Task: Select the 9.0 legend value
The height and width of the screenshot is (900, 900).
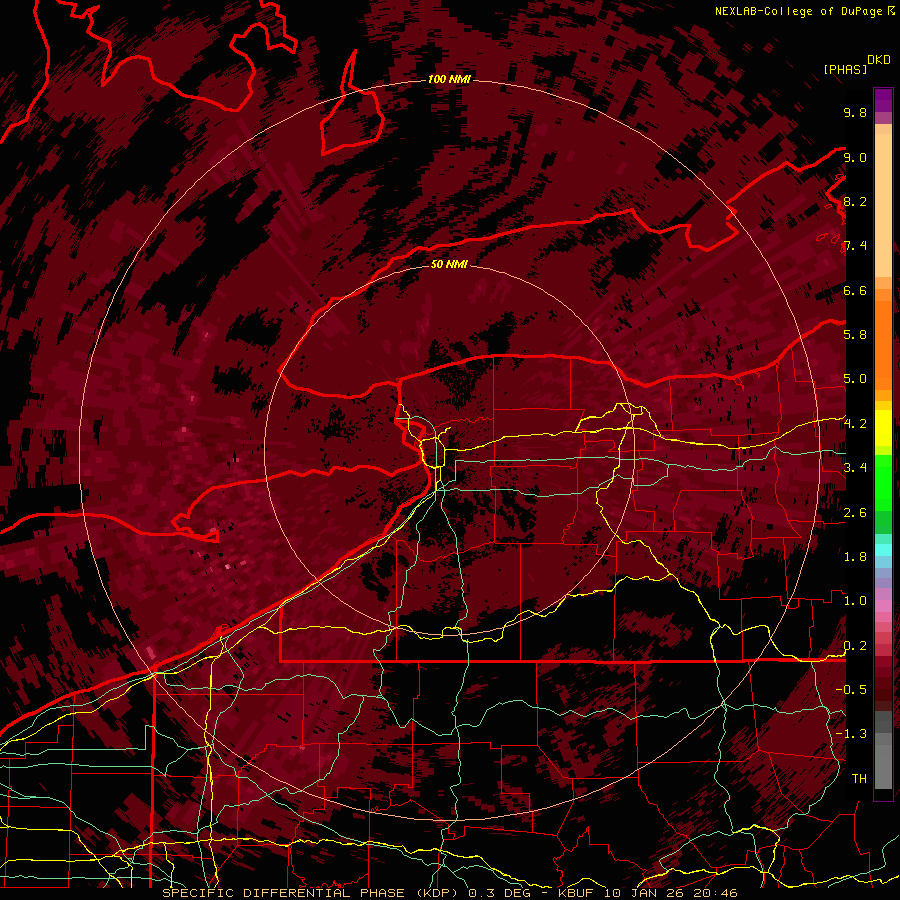Action: 855,157
